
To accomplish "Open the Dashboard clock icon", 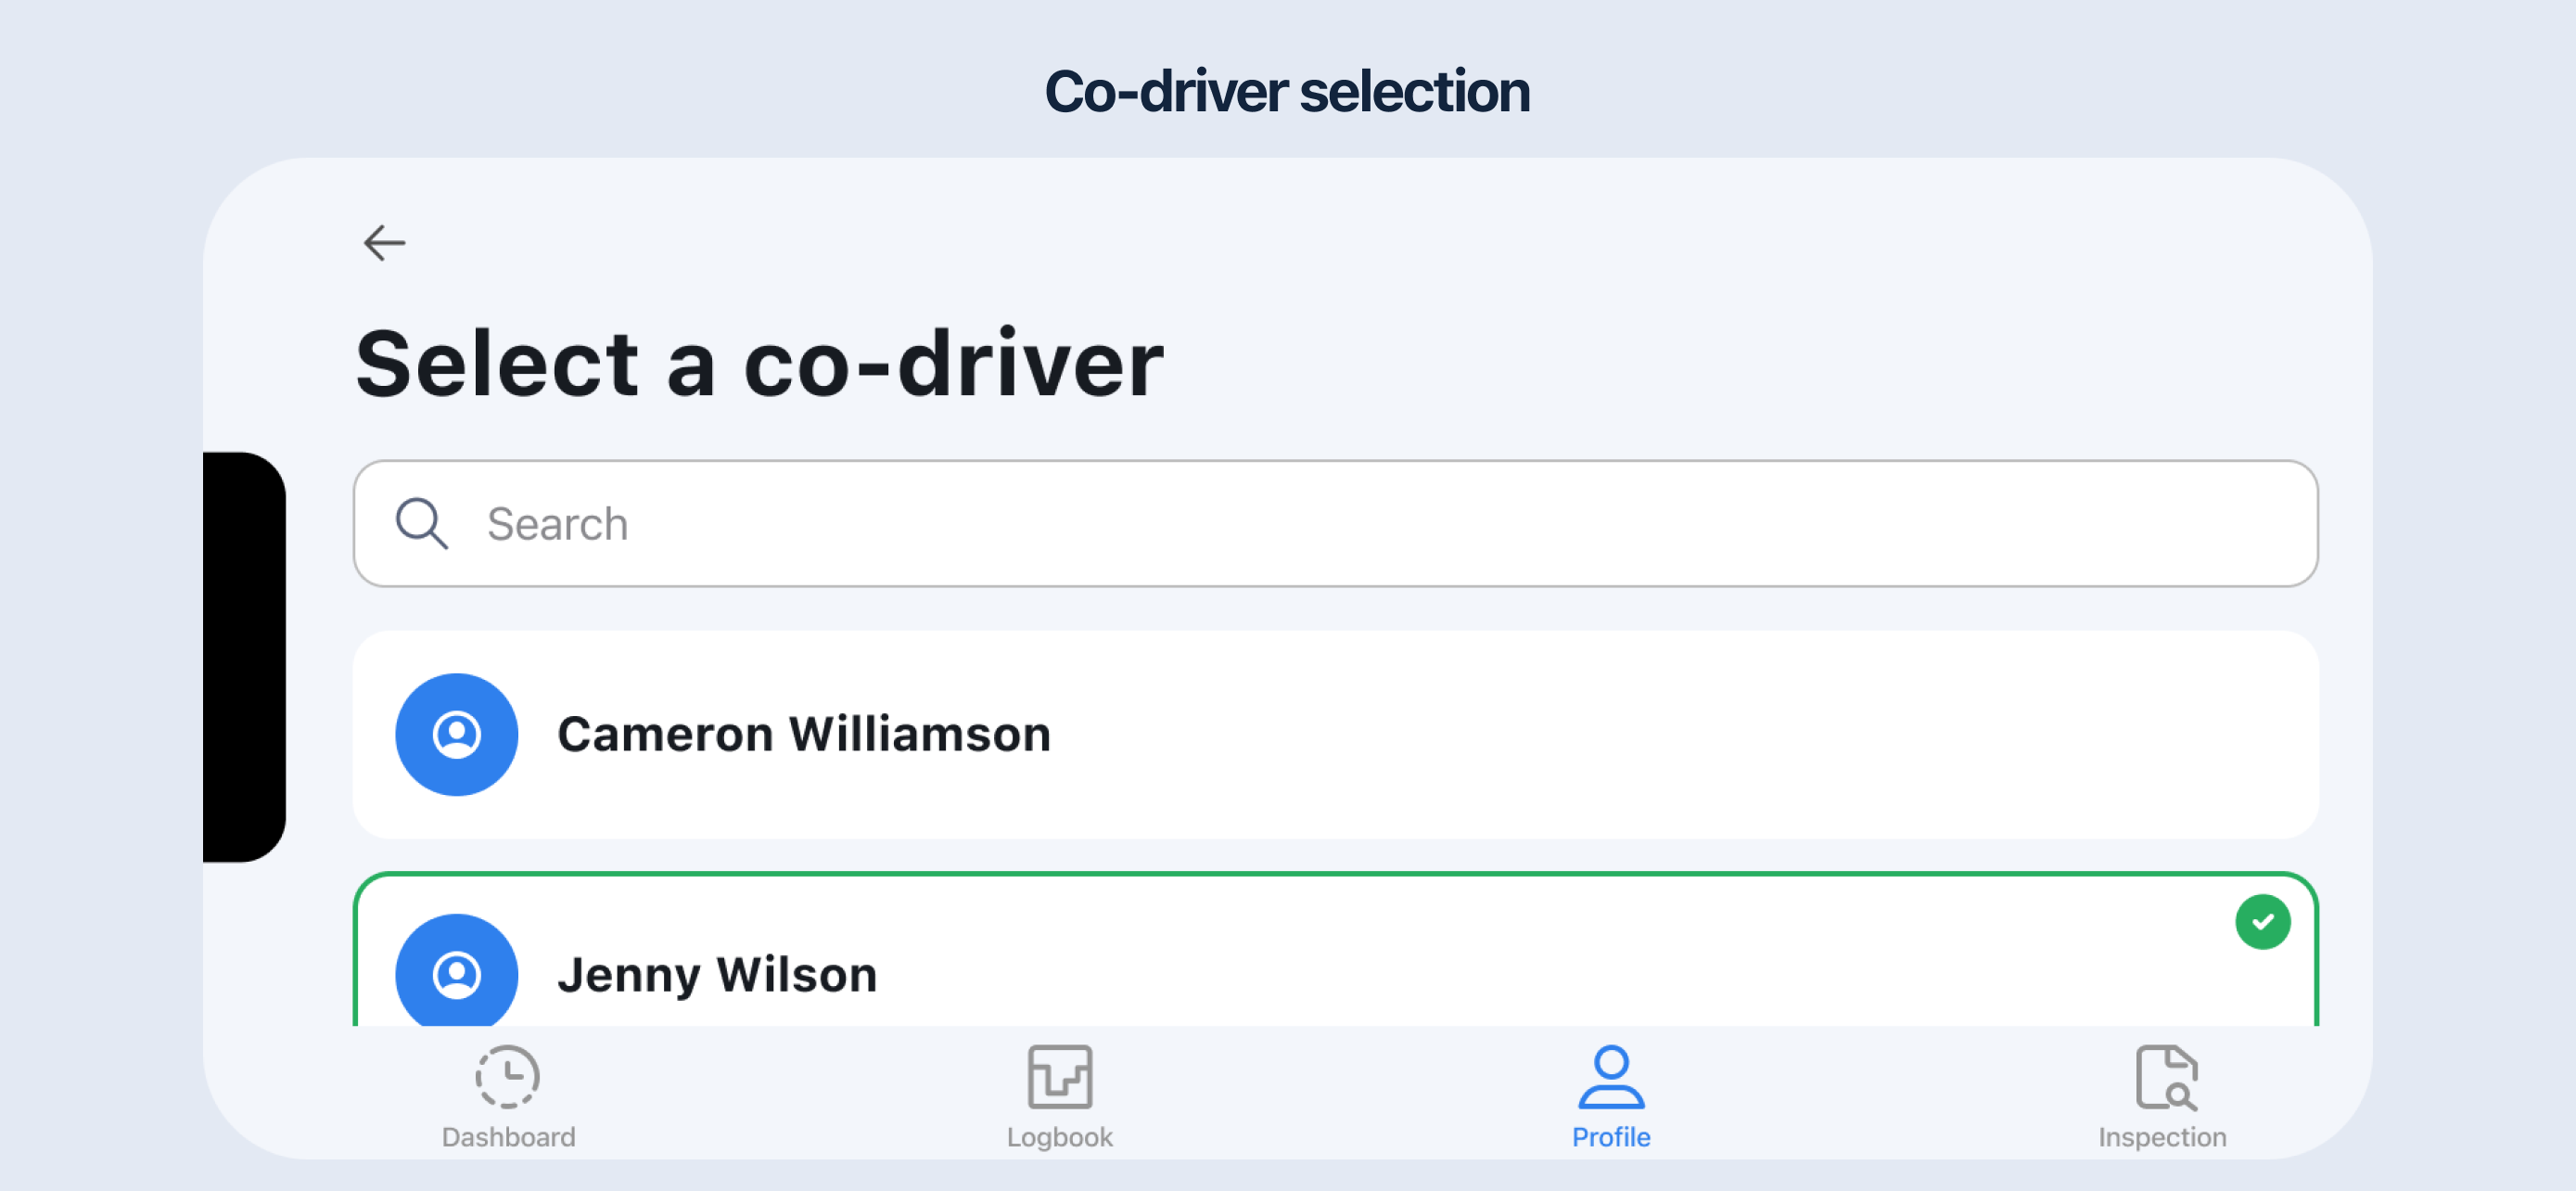I will [508, 1077].
